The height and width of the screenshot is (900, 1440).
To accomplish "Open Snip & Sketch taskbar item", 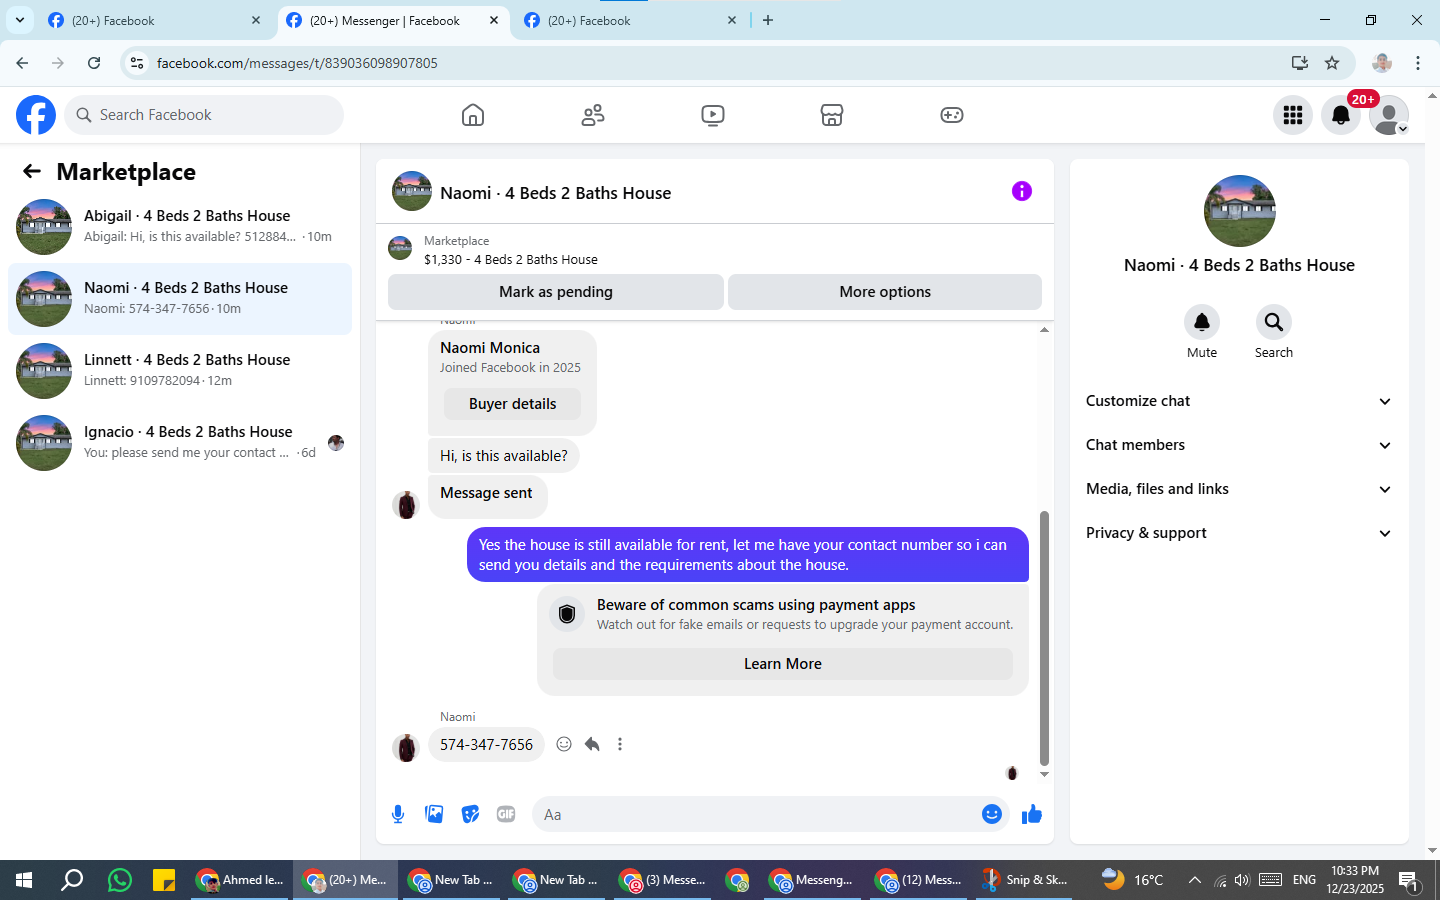I will 1024,880.
